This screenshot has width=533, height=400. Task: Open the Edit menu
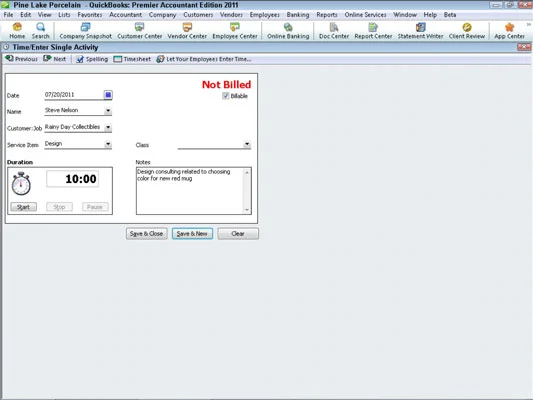25,15
